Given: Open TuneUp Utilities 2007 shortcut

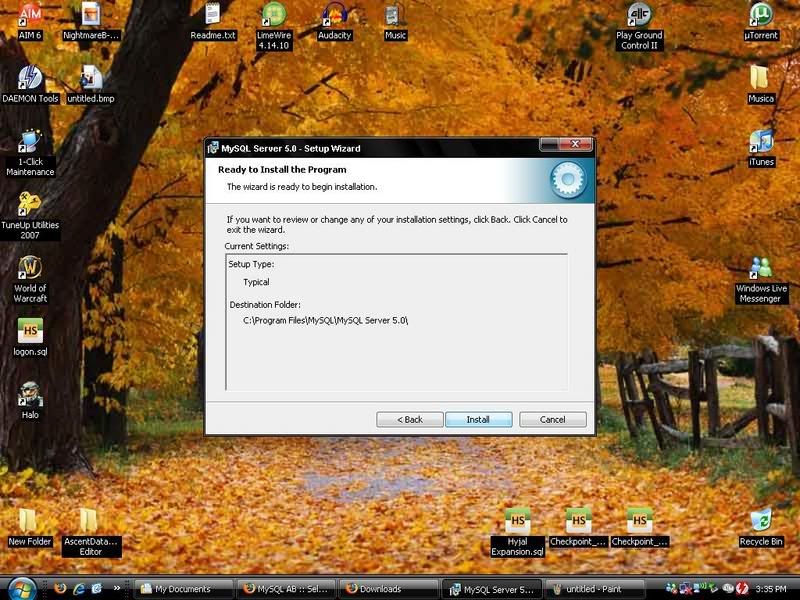Looking at the screenshot, I should coord(30,216).
